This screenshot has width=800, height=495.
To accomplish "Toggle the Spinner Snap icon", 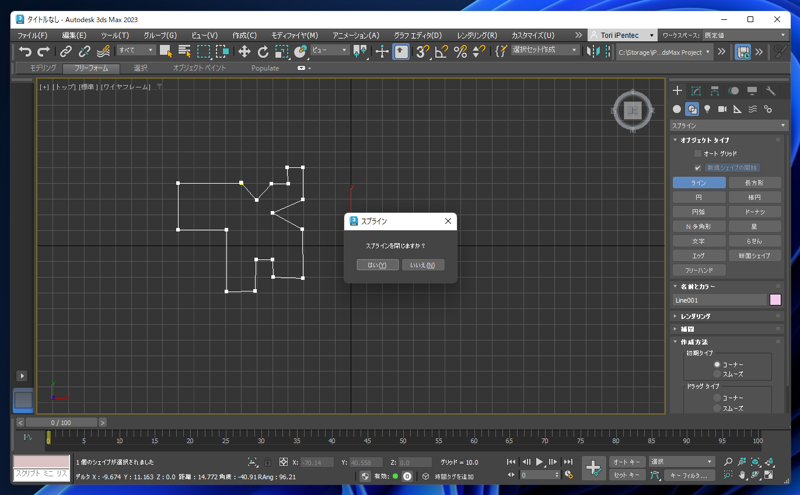I will [479, 52].
